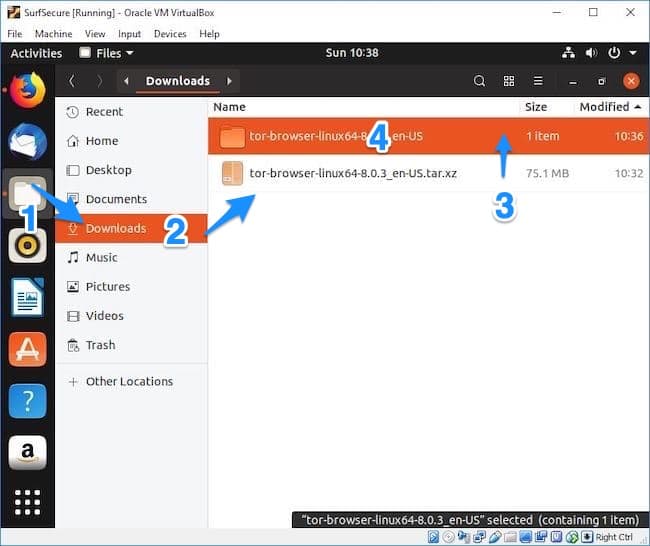The image size is (650, 546).
Task: Maximize the Files window
Action: click(x=601, y=81)
